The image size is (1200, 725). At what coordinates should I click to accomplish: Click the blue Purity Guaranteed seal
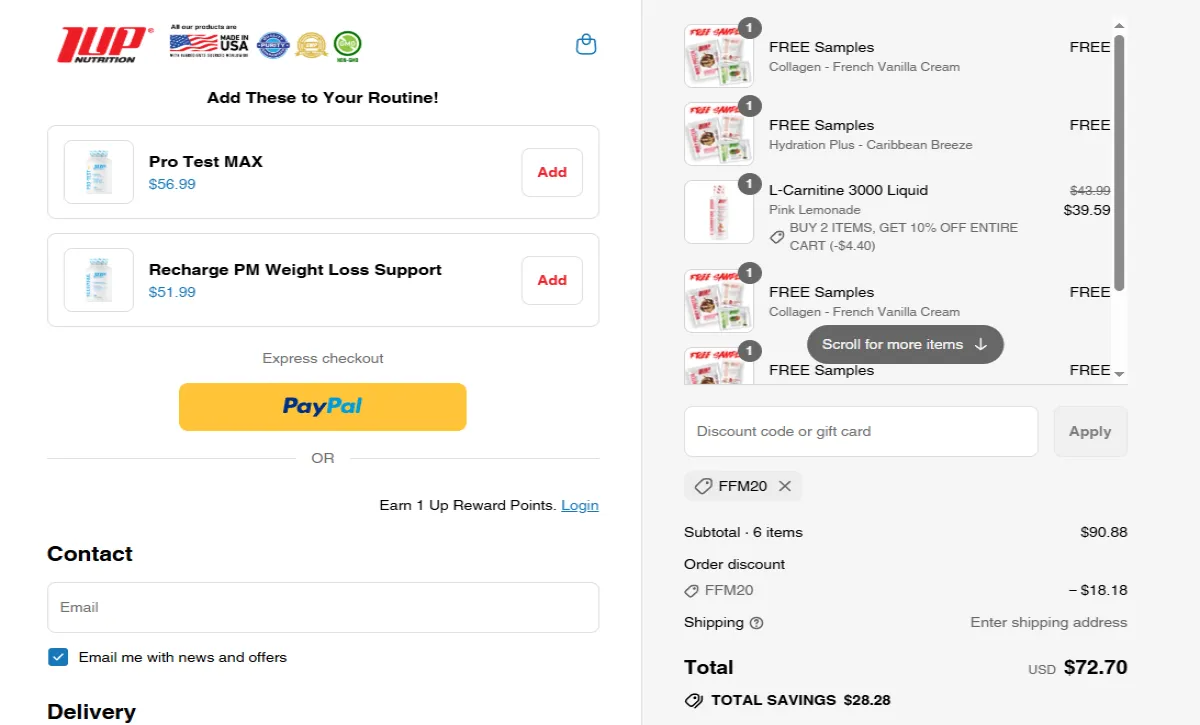tap(273, 46)
